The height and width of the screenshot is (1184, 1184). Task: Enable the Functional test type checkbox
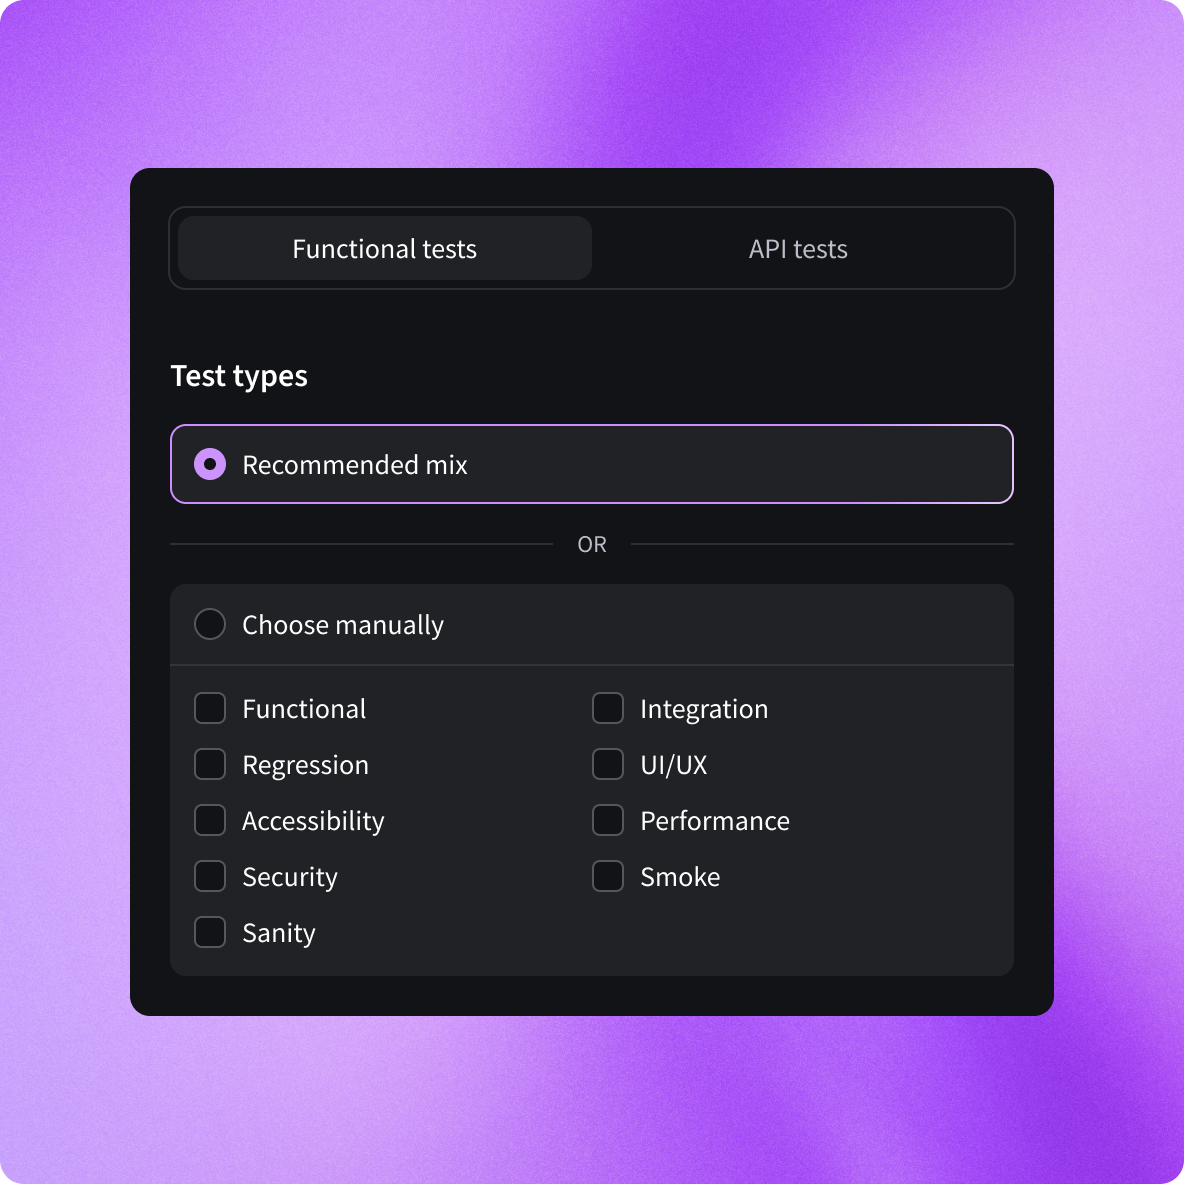tap(210, 708)
